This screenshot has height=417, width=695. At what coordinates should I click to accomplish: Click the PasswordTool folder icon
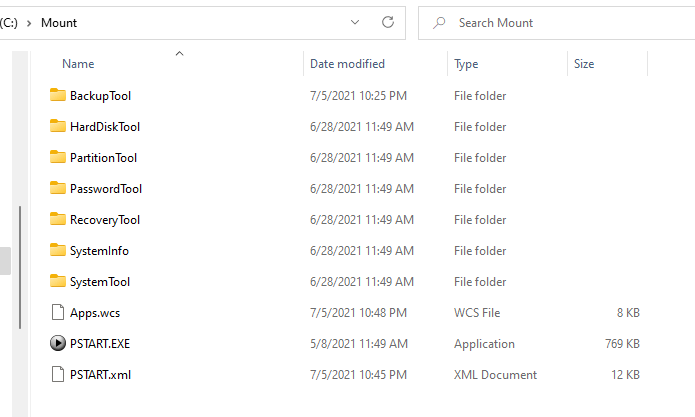[x=58, y=188]
